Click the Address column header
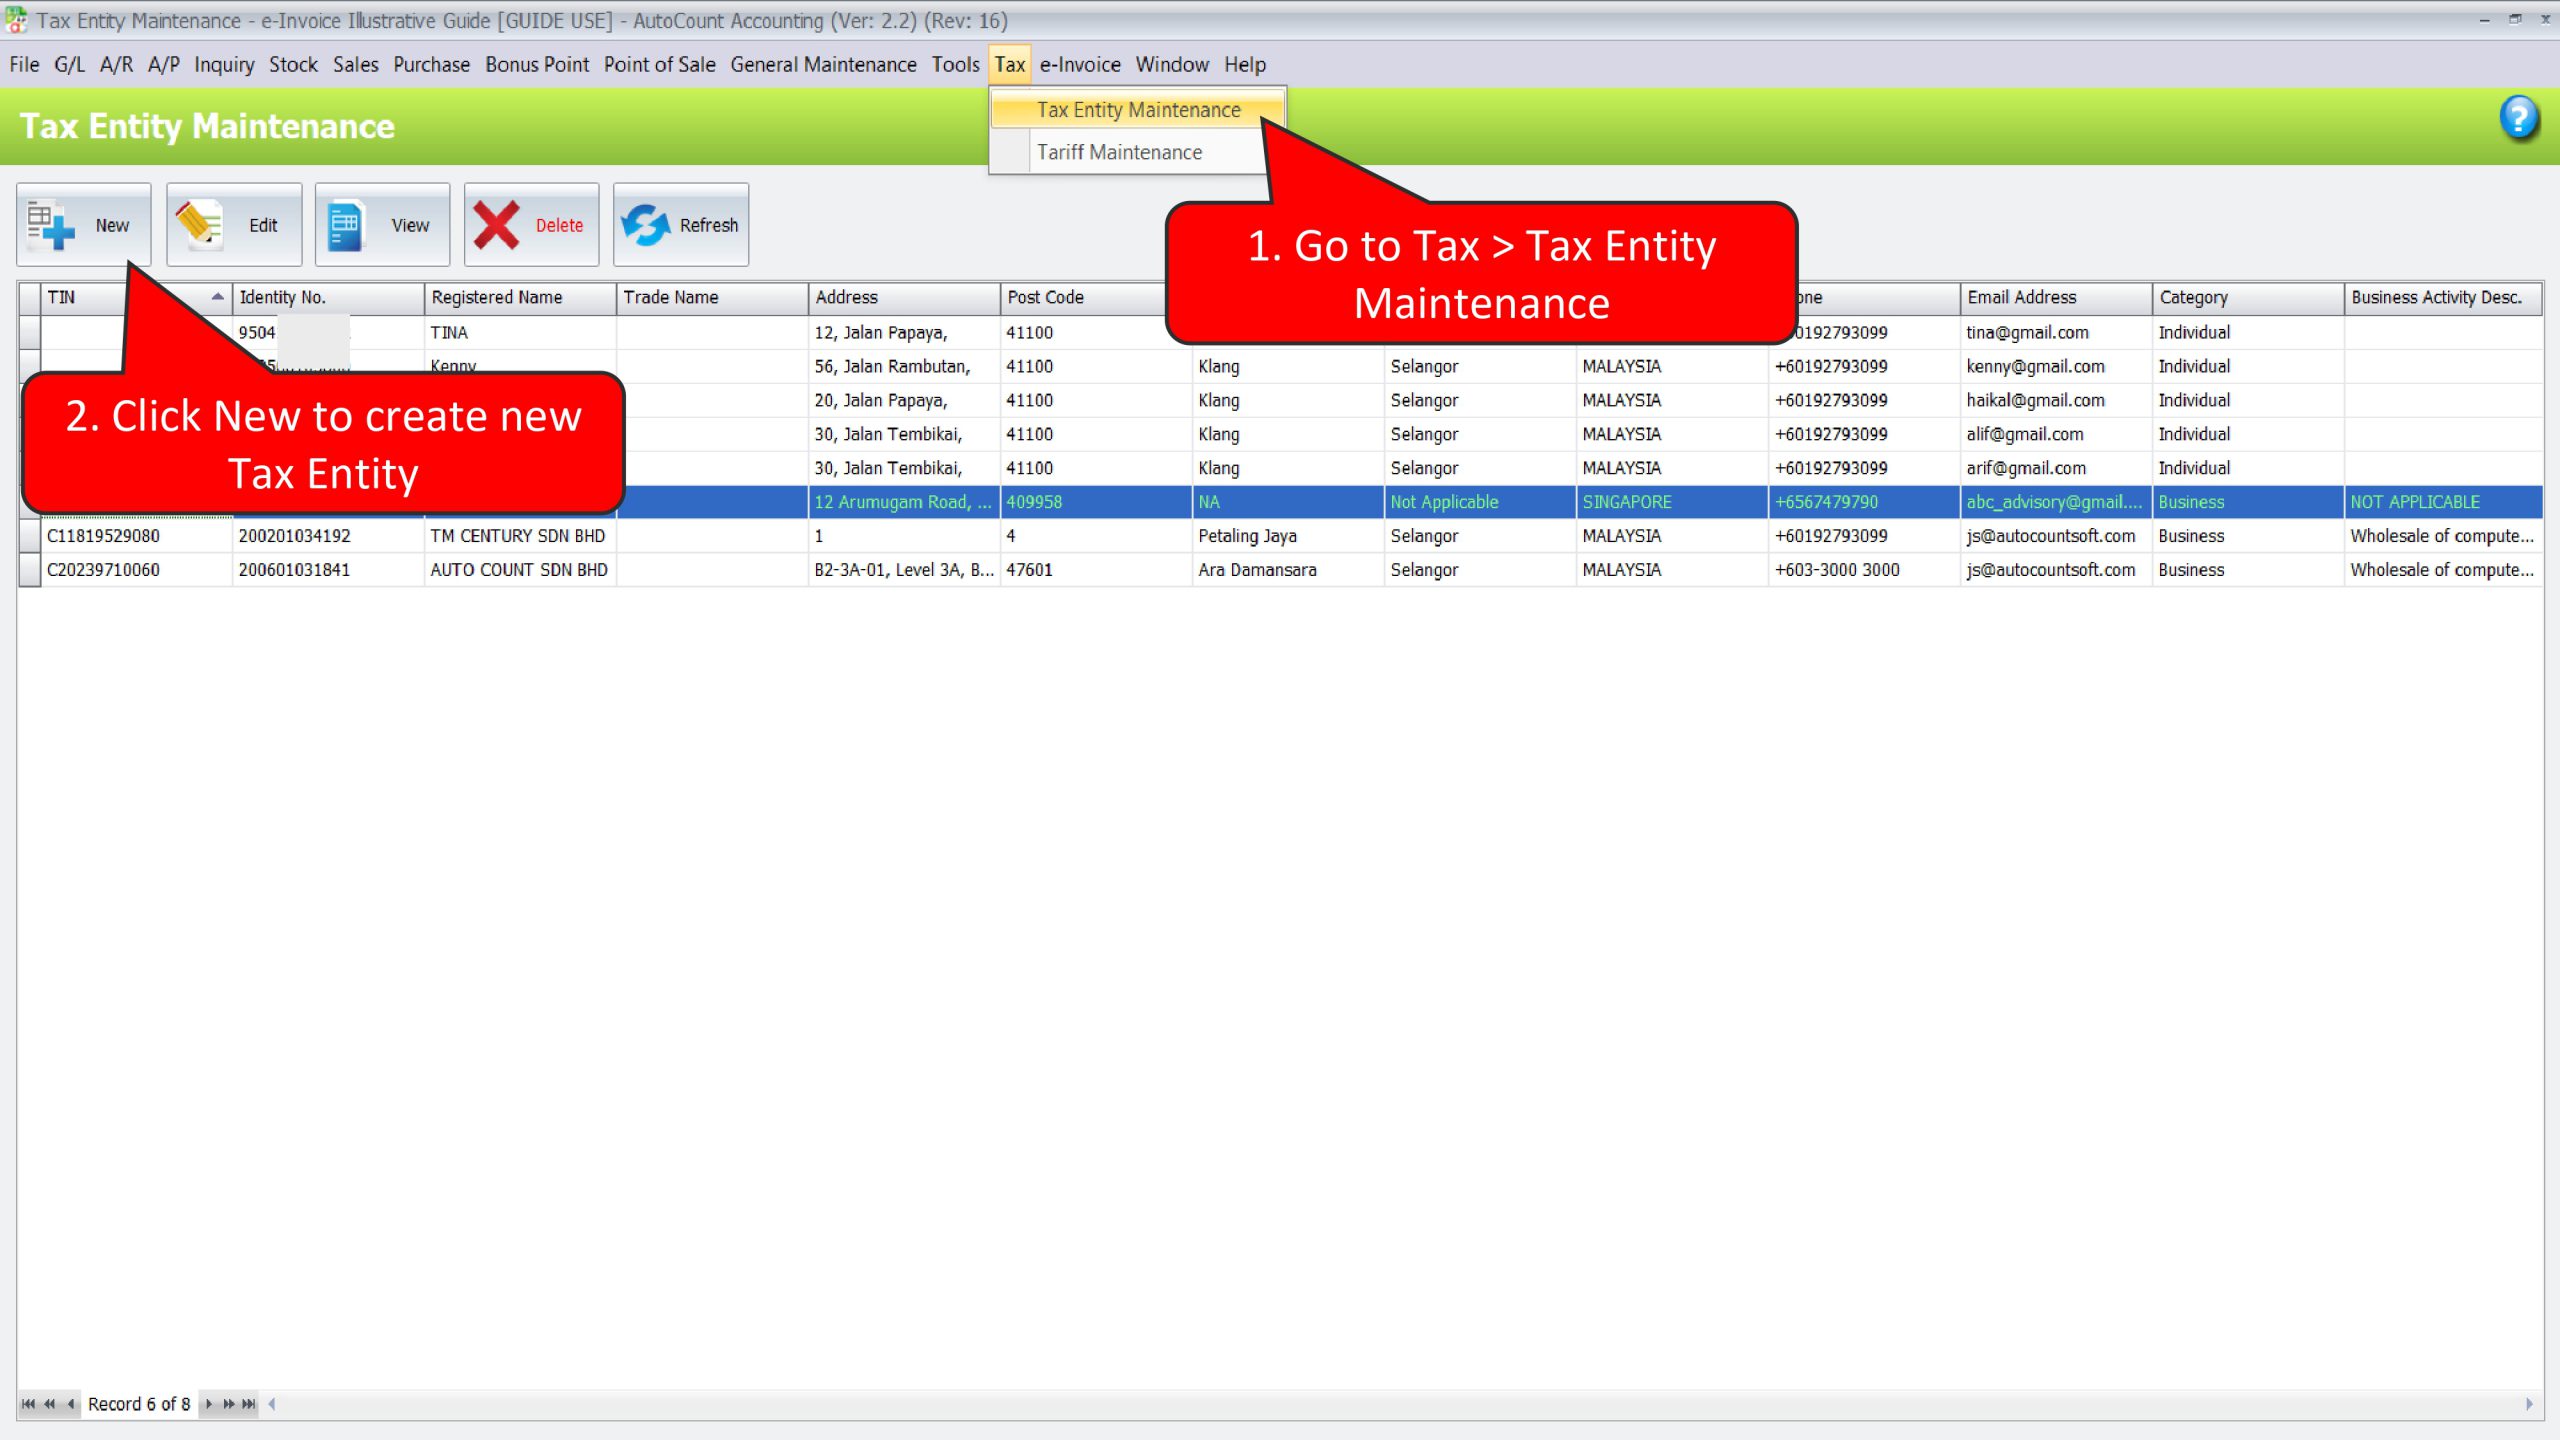Screen dimensions: 2560x1440 (904, 297)
